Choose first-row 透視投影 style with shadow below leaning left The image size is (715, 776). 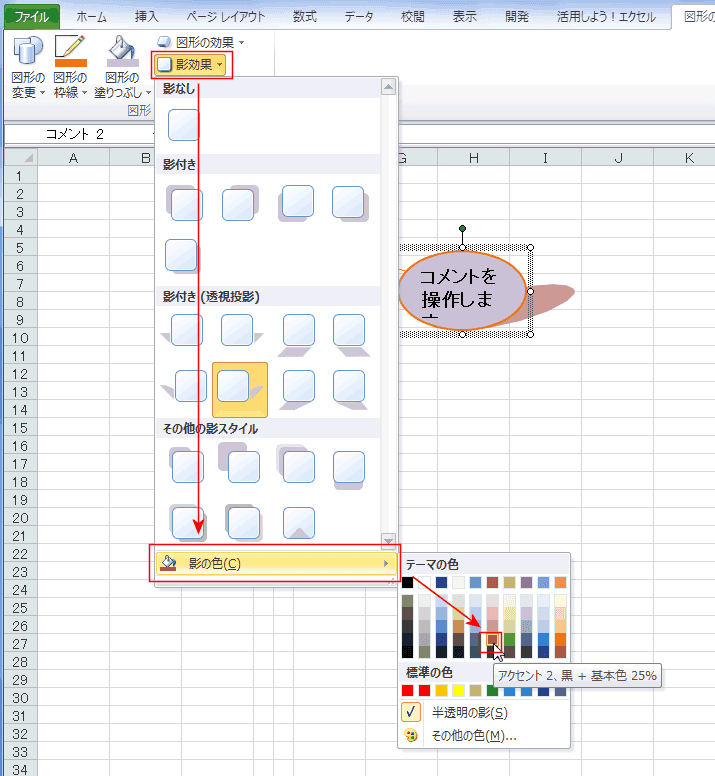pos(296,334)
